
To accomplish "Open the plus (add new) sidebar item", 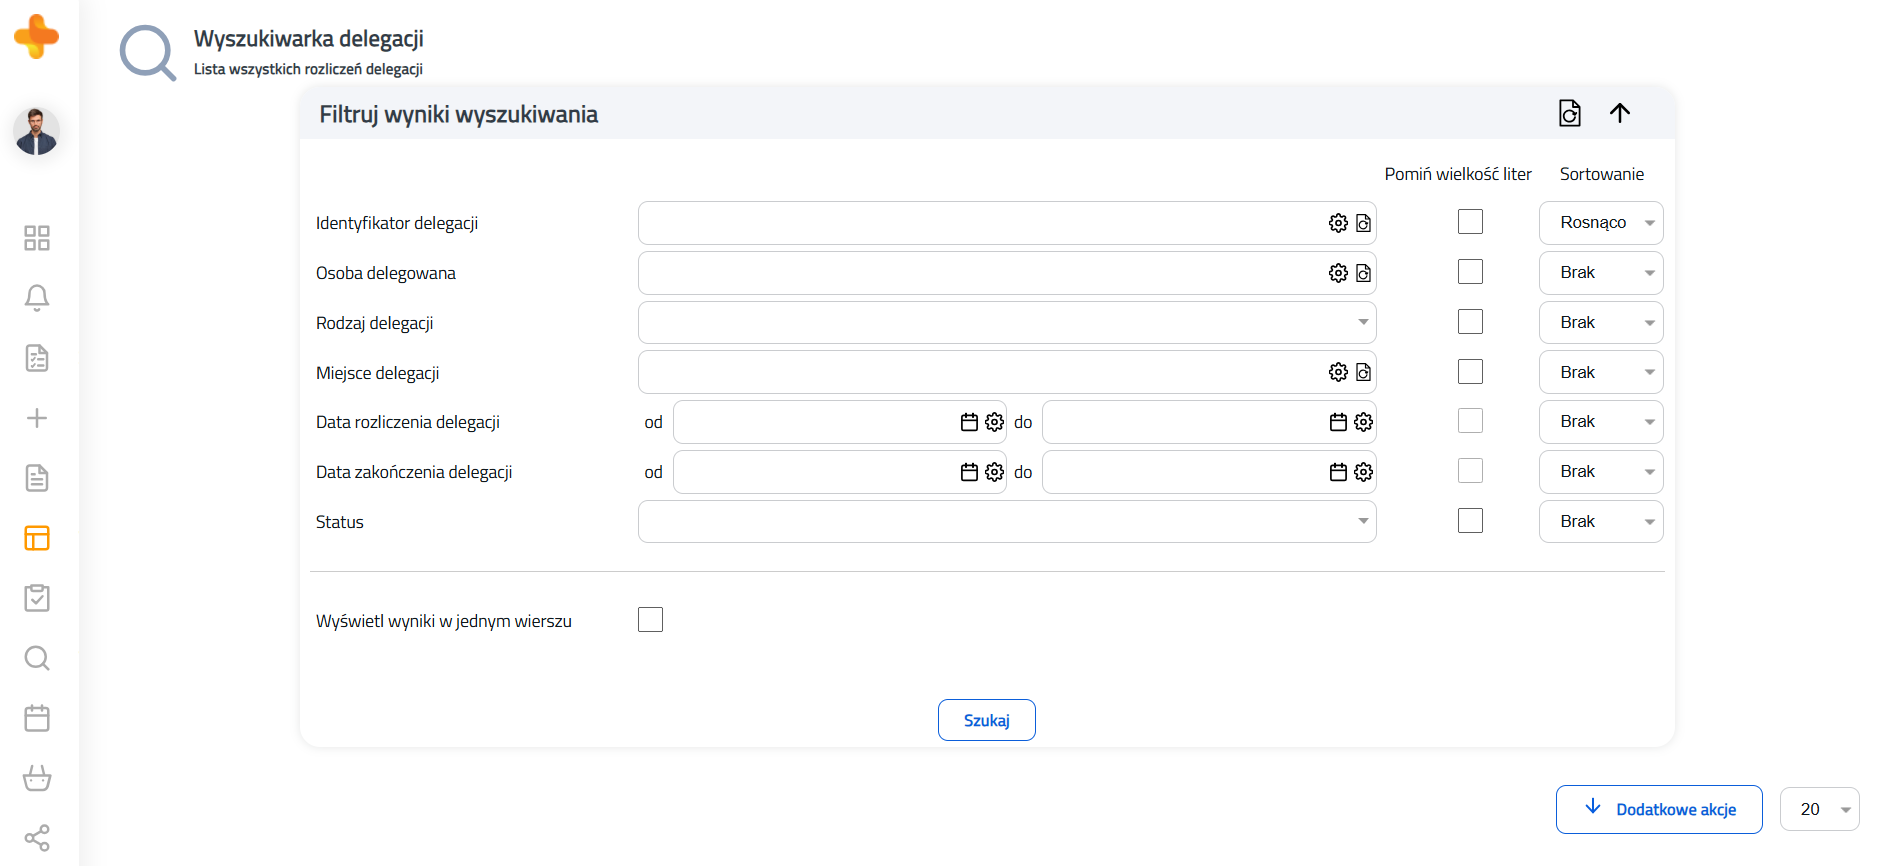I will [x=37, y=418].
